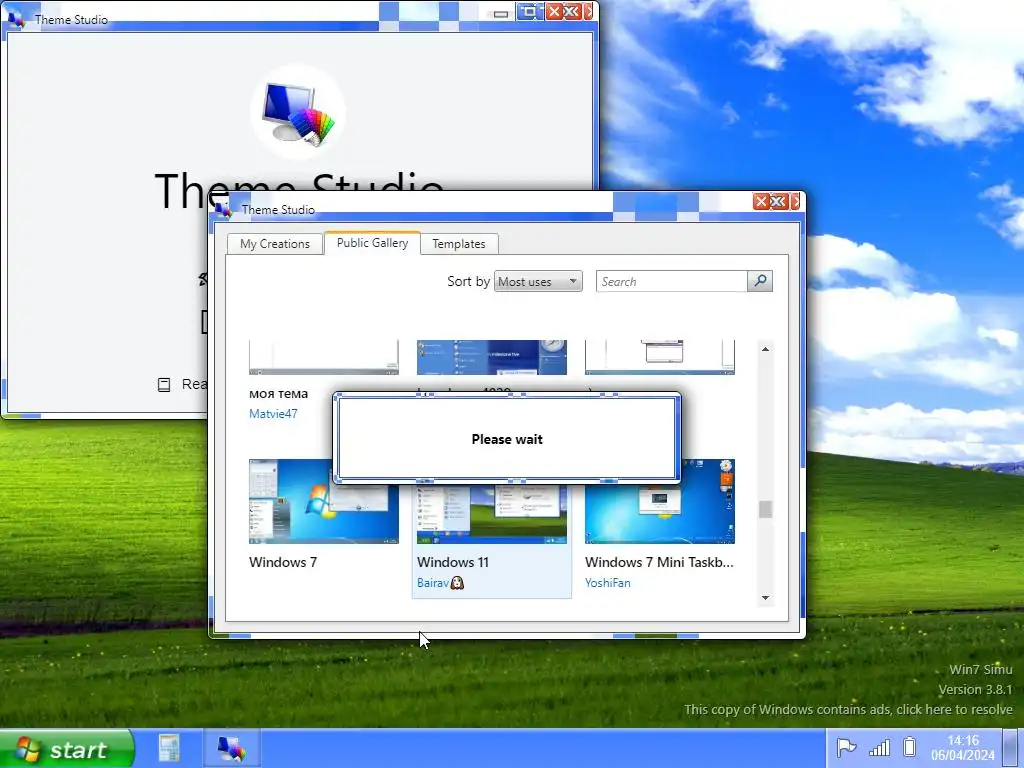Minimize the back Theme Studio window
Viewport: 1024px width, 768px height.
[501, 12]
